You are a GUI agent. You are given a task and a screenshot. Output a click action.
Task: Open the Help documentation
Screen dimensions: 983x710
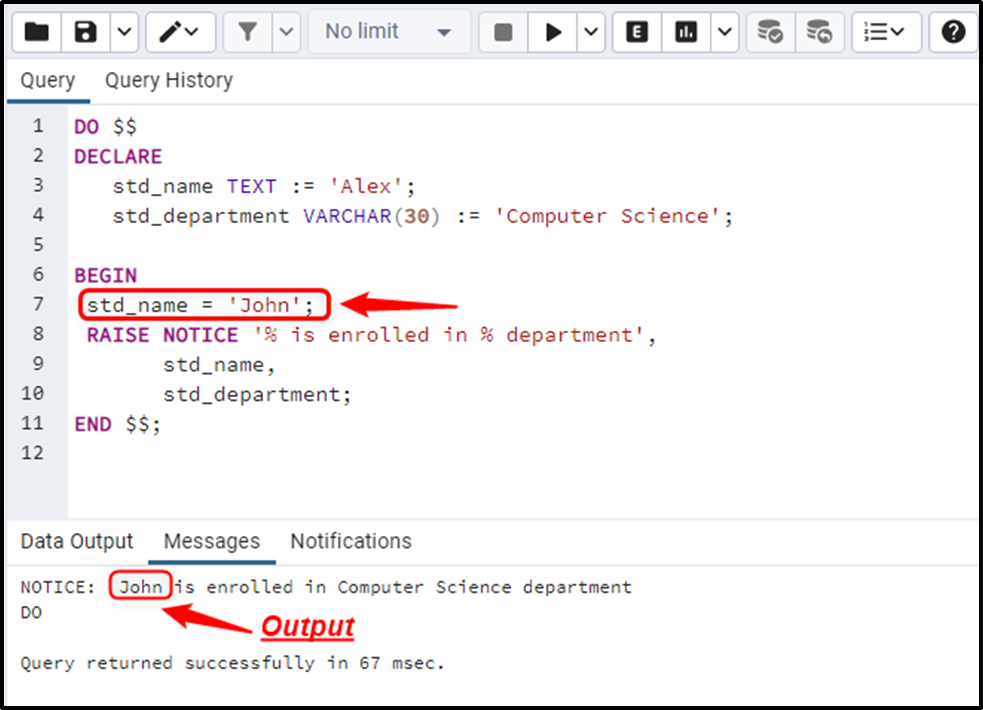(952, 31)
